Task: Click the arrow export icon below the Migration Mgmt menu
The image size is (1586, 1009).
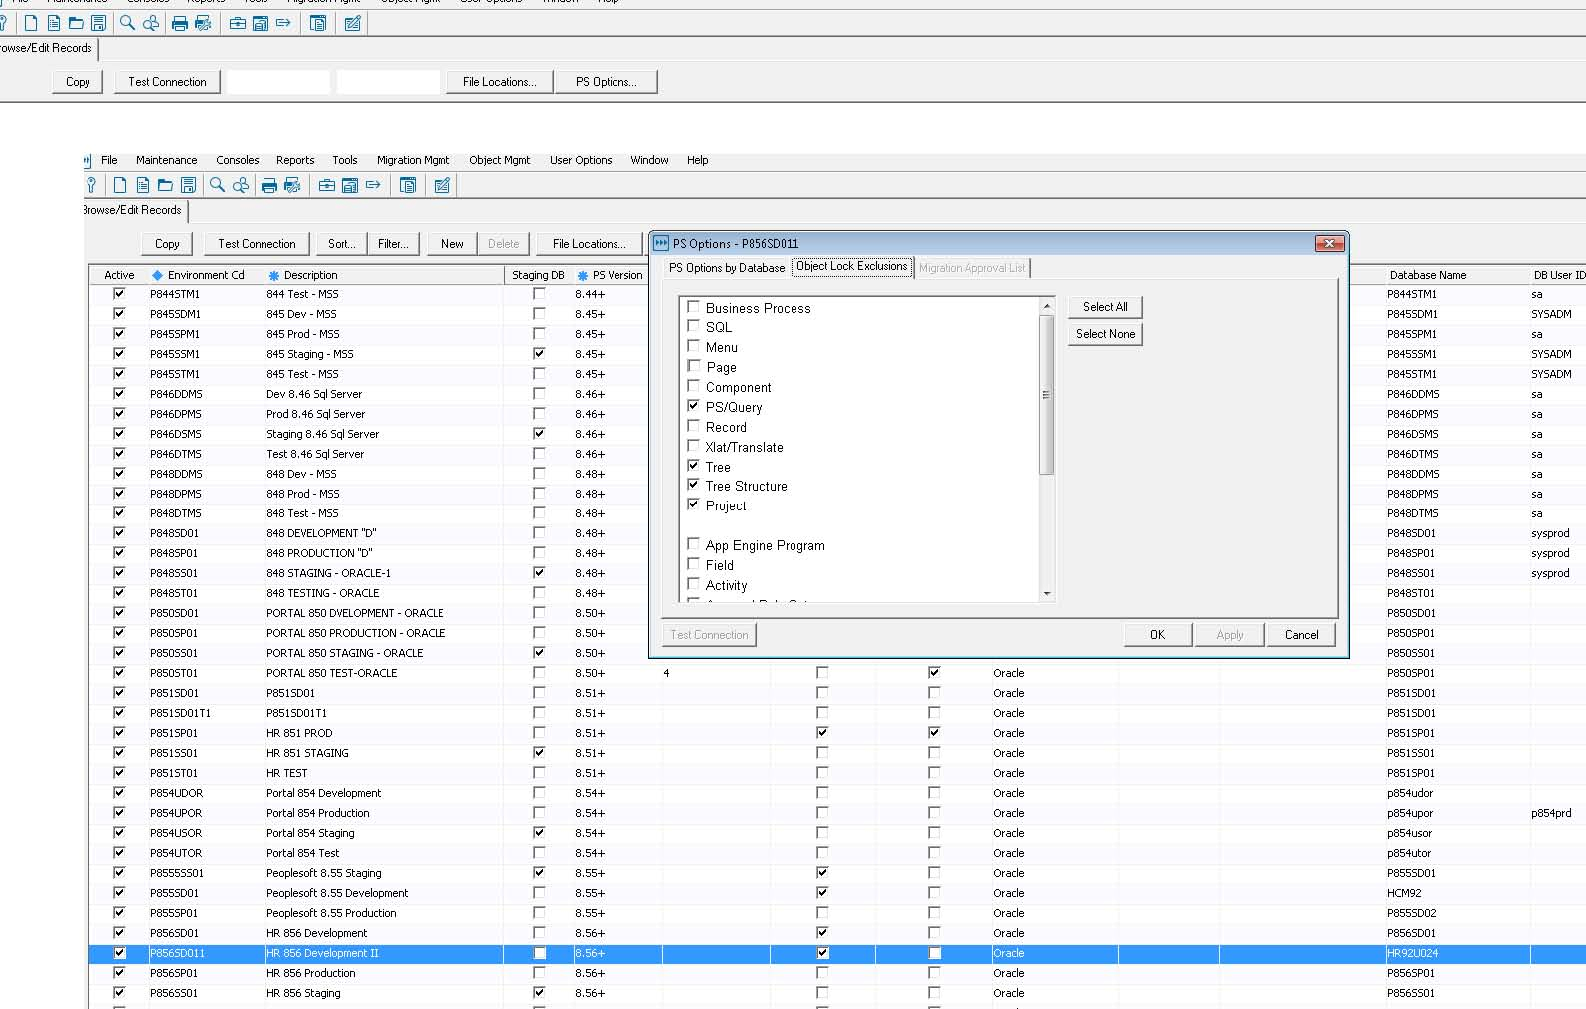Action: (x=373, y=185)
